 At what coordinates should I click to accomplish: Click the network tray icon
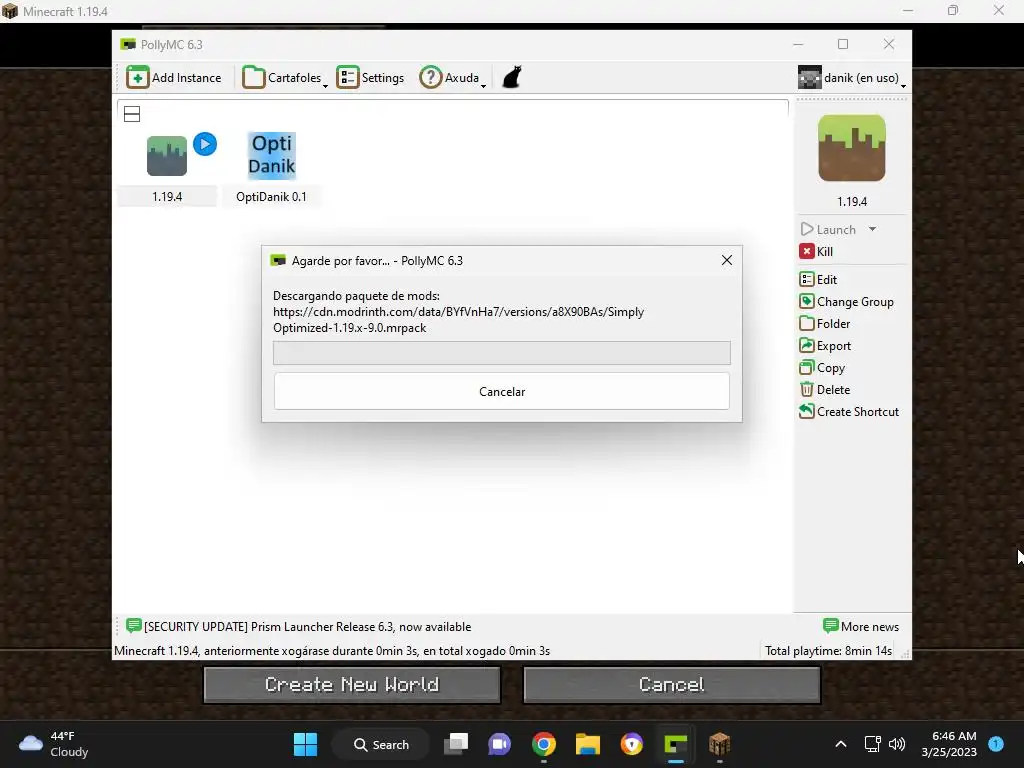[x=872, y=744]
